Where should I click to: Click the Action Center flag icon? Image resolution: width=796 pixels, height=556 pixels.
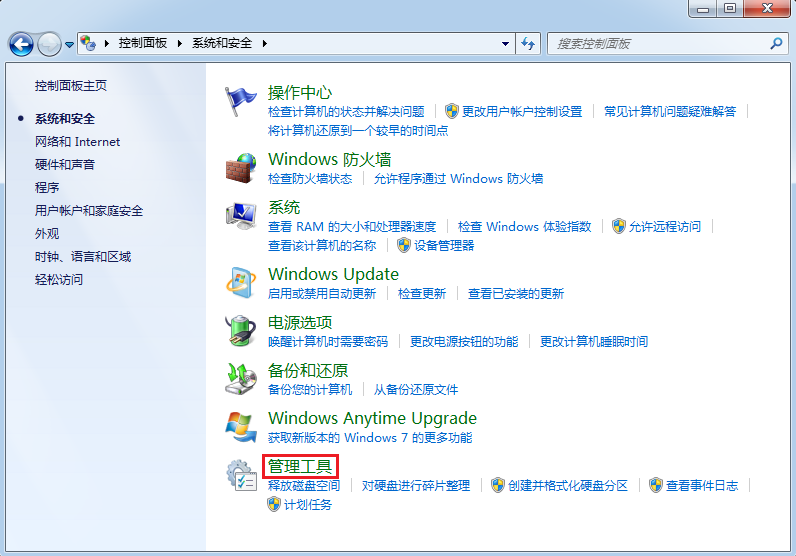click(x=241, y=101)
